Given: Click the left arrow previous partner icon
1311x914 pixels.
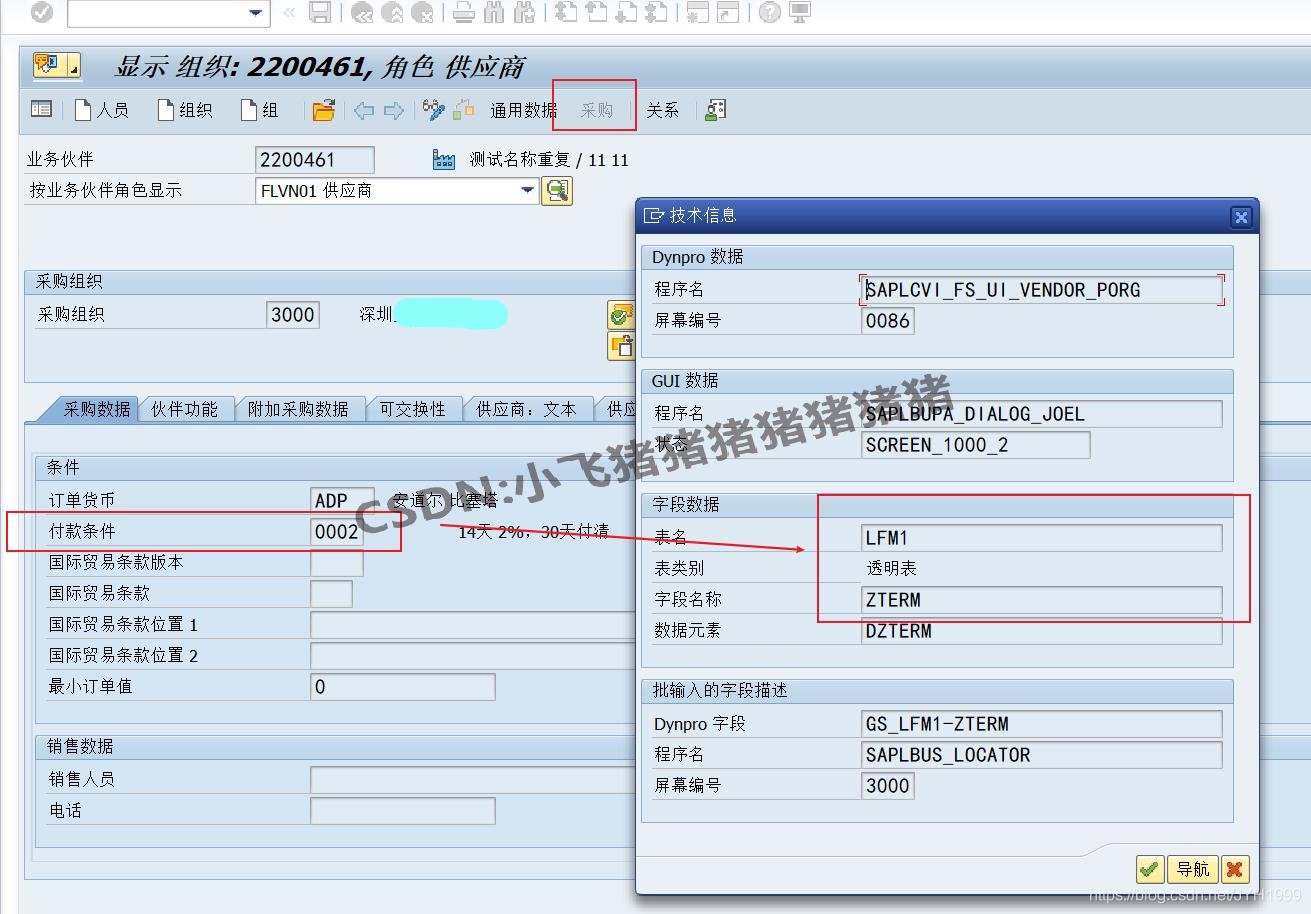Looking at the screenshot, I should coord(364,110).
